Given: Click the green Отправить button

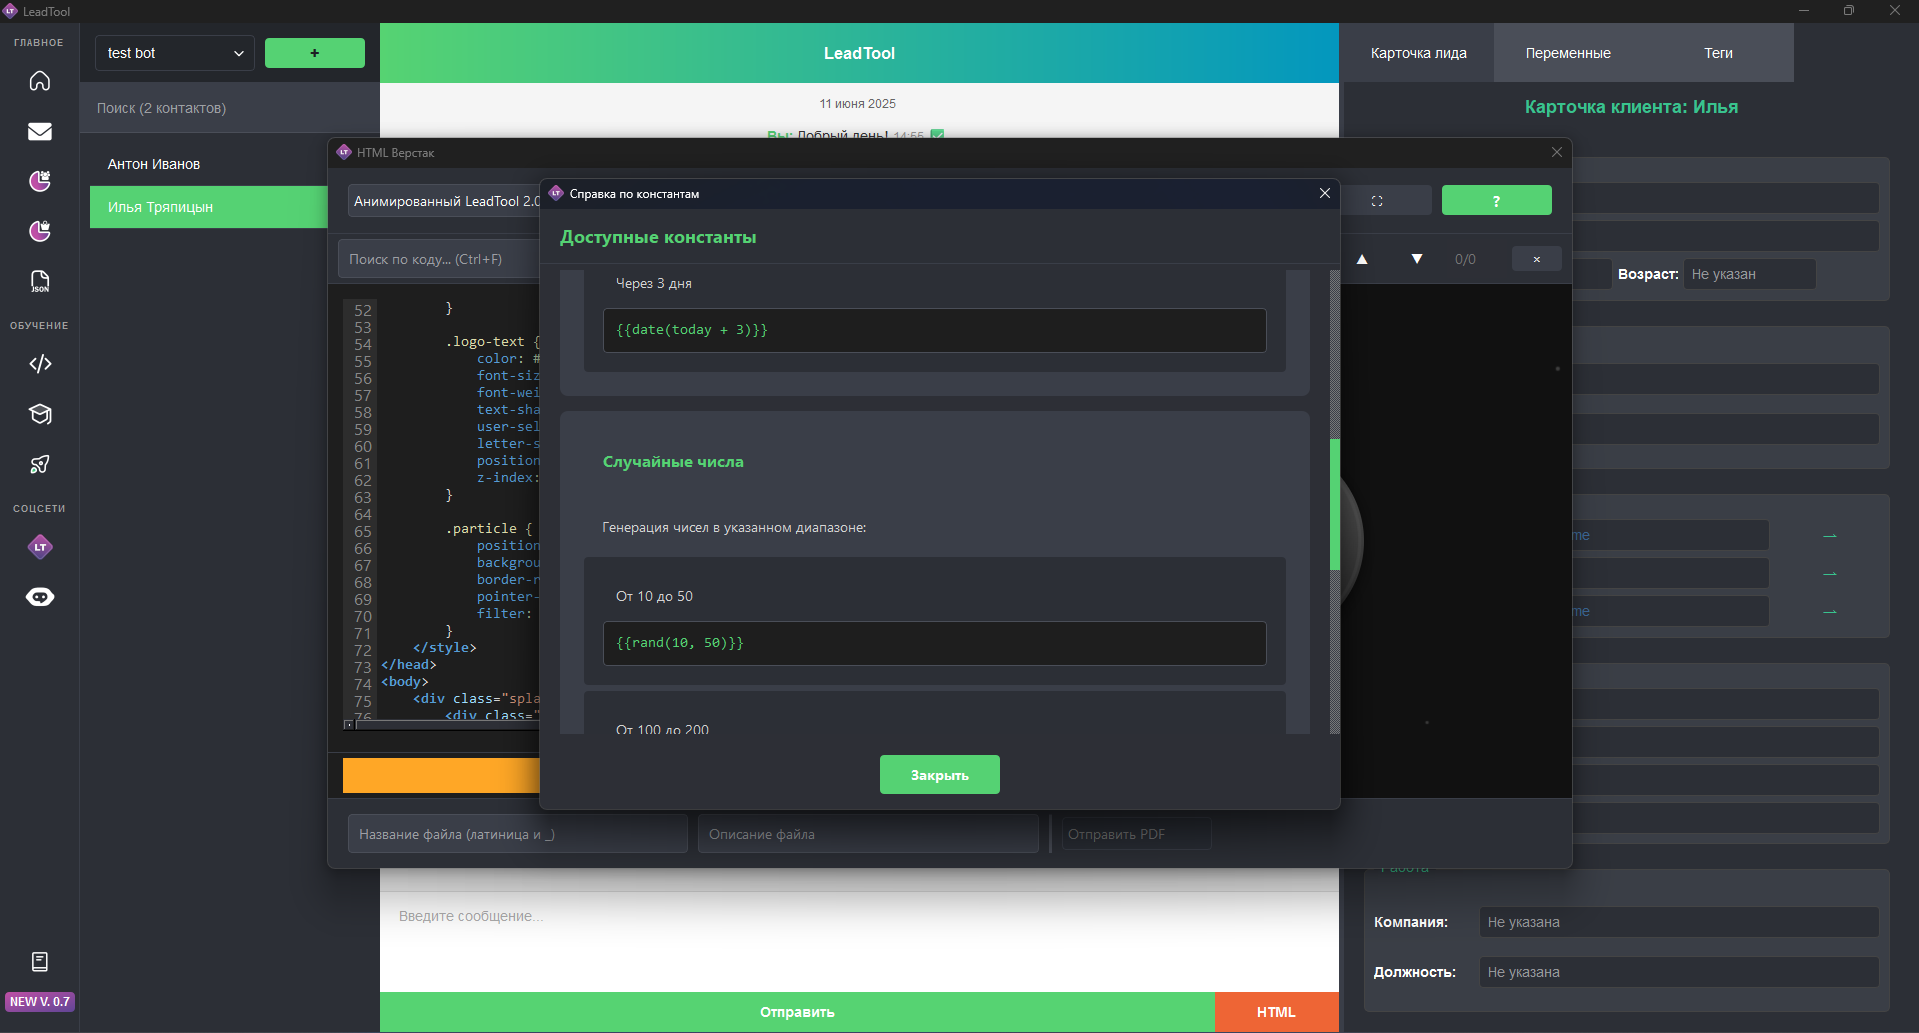Looking at the screenshot, I should tap(797, 1012).
